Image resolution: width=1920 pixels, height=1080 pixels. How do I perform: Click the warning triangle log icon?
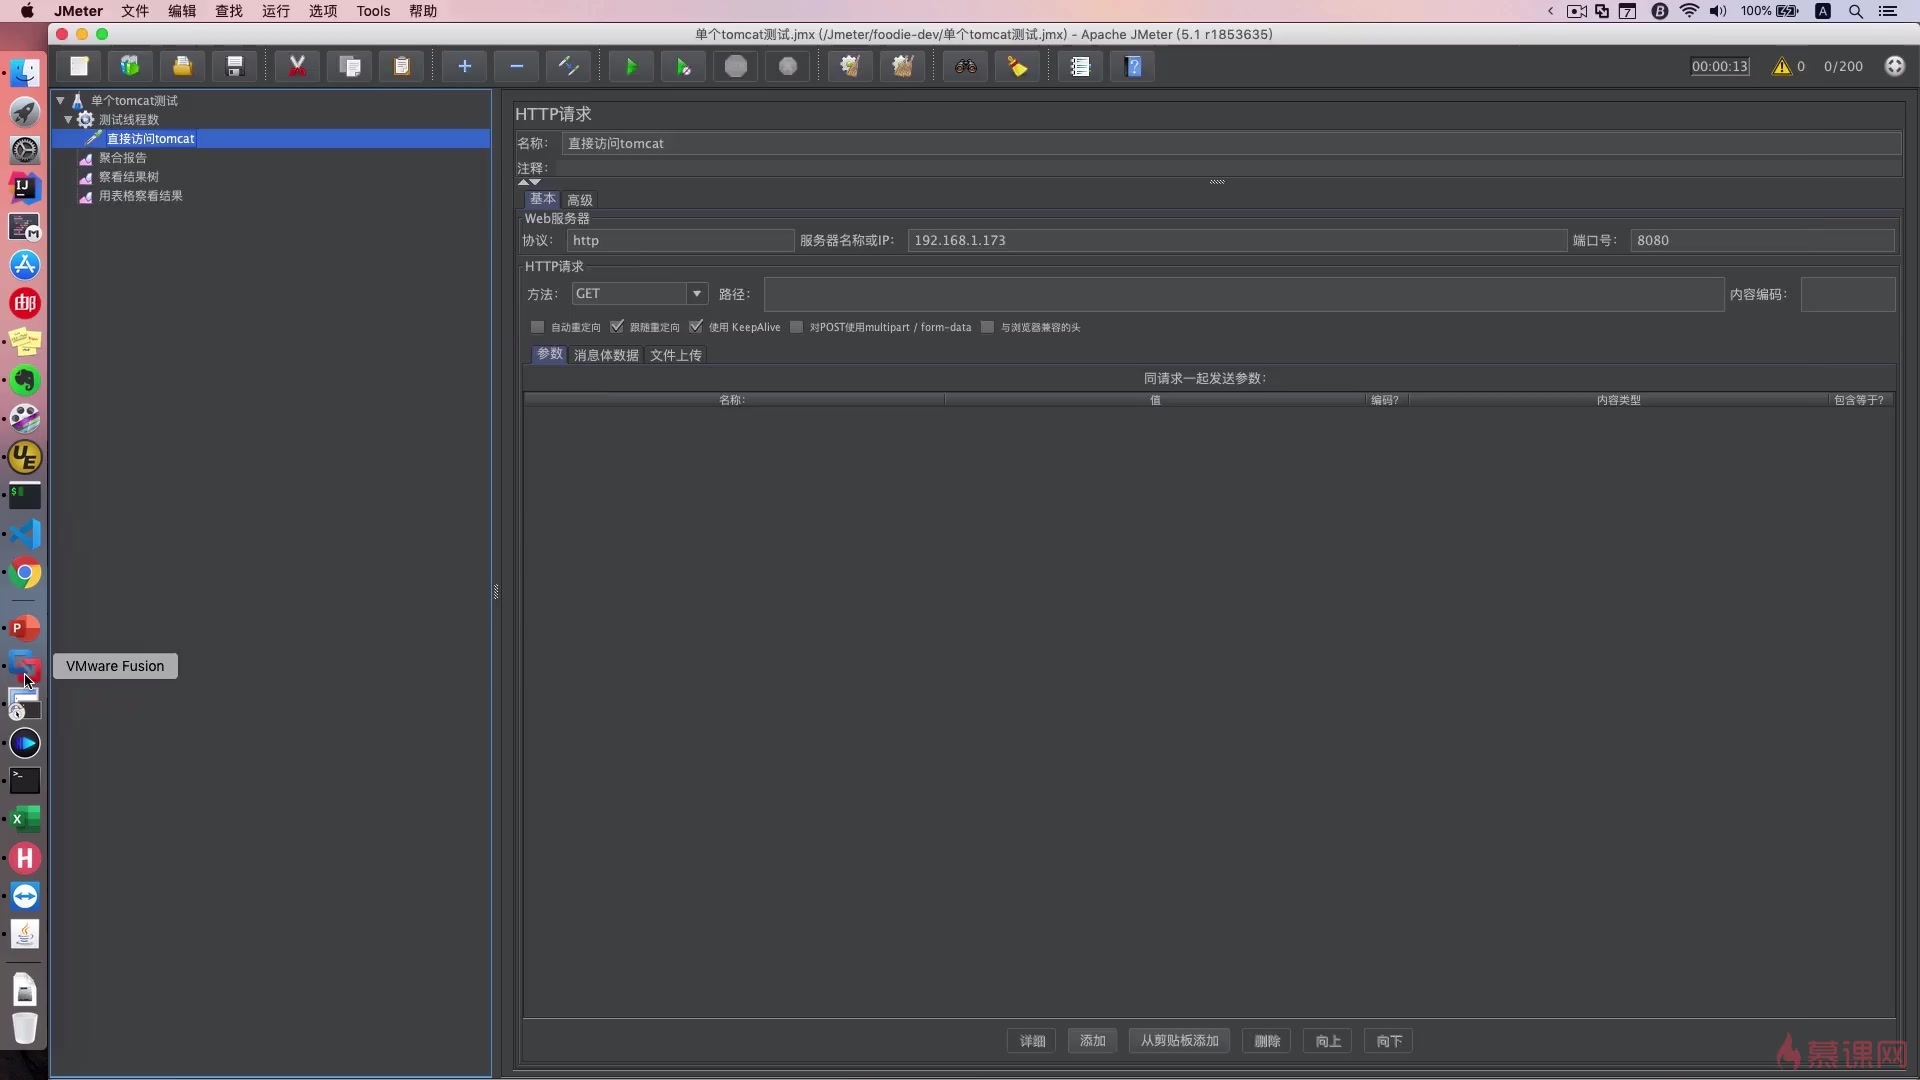[1781, 66]
